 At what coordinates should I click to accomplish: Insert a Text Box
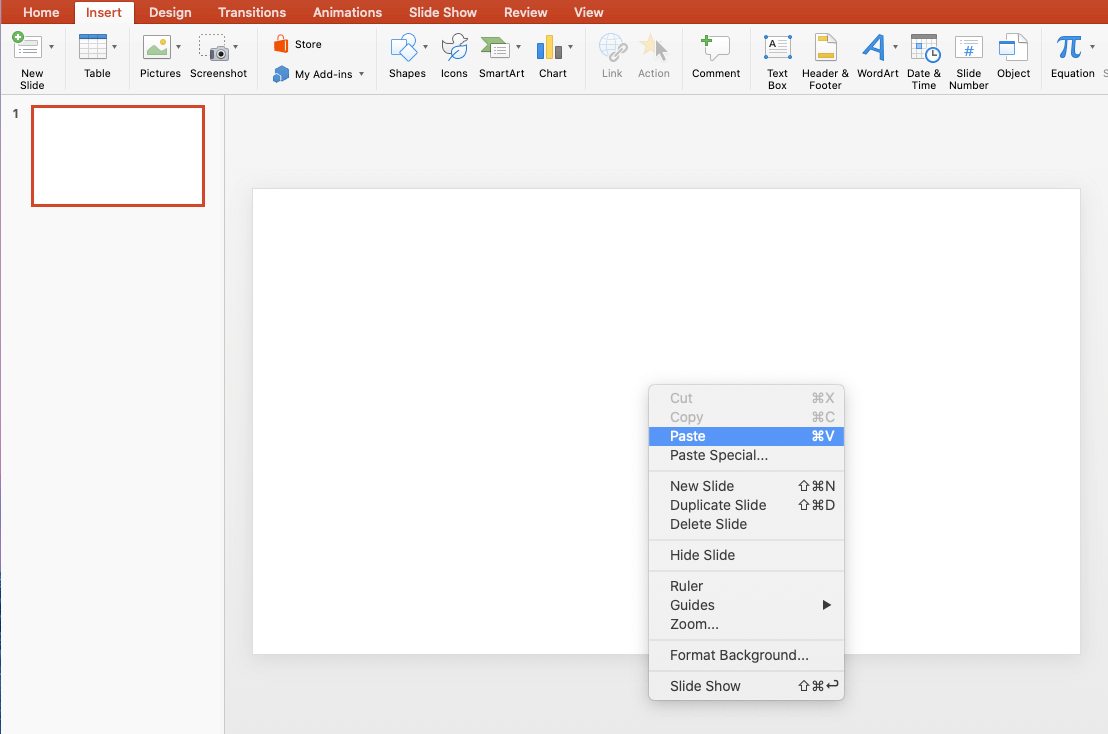777,62
